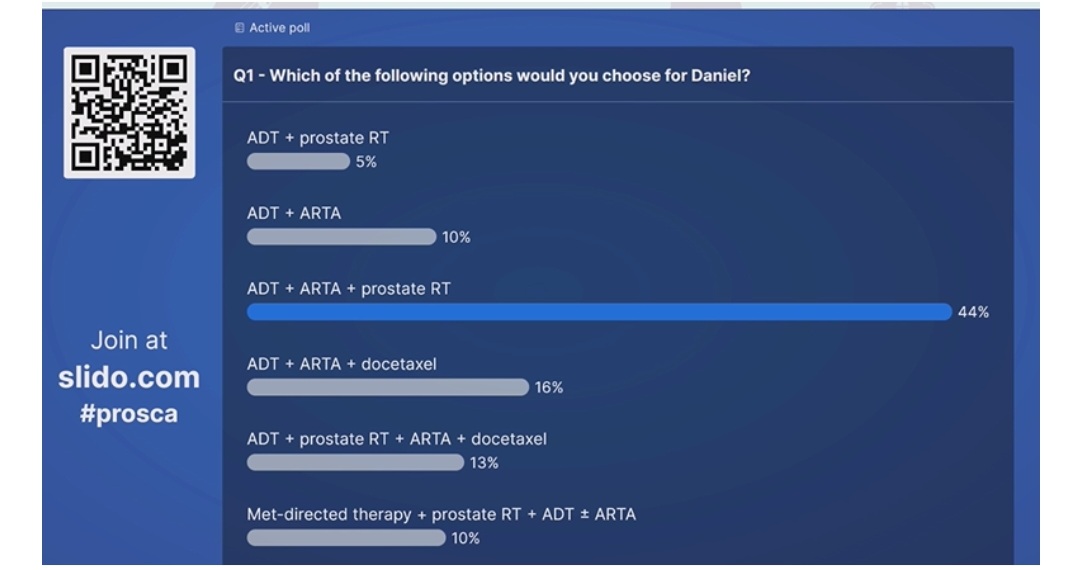1080x570 pixels.
Task: Click the Active poll icon
Action: [x=239, y=28]
